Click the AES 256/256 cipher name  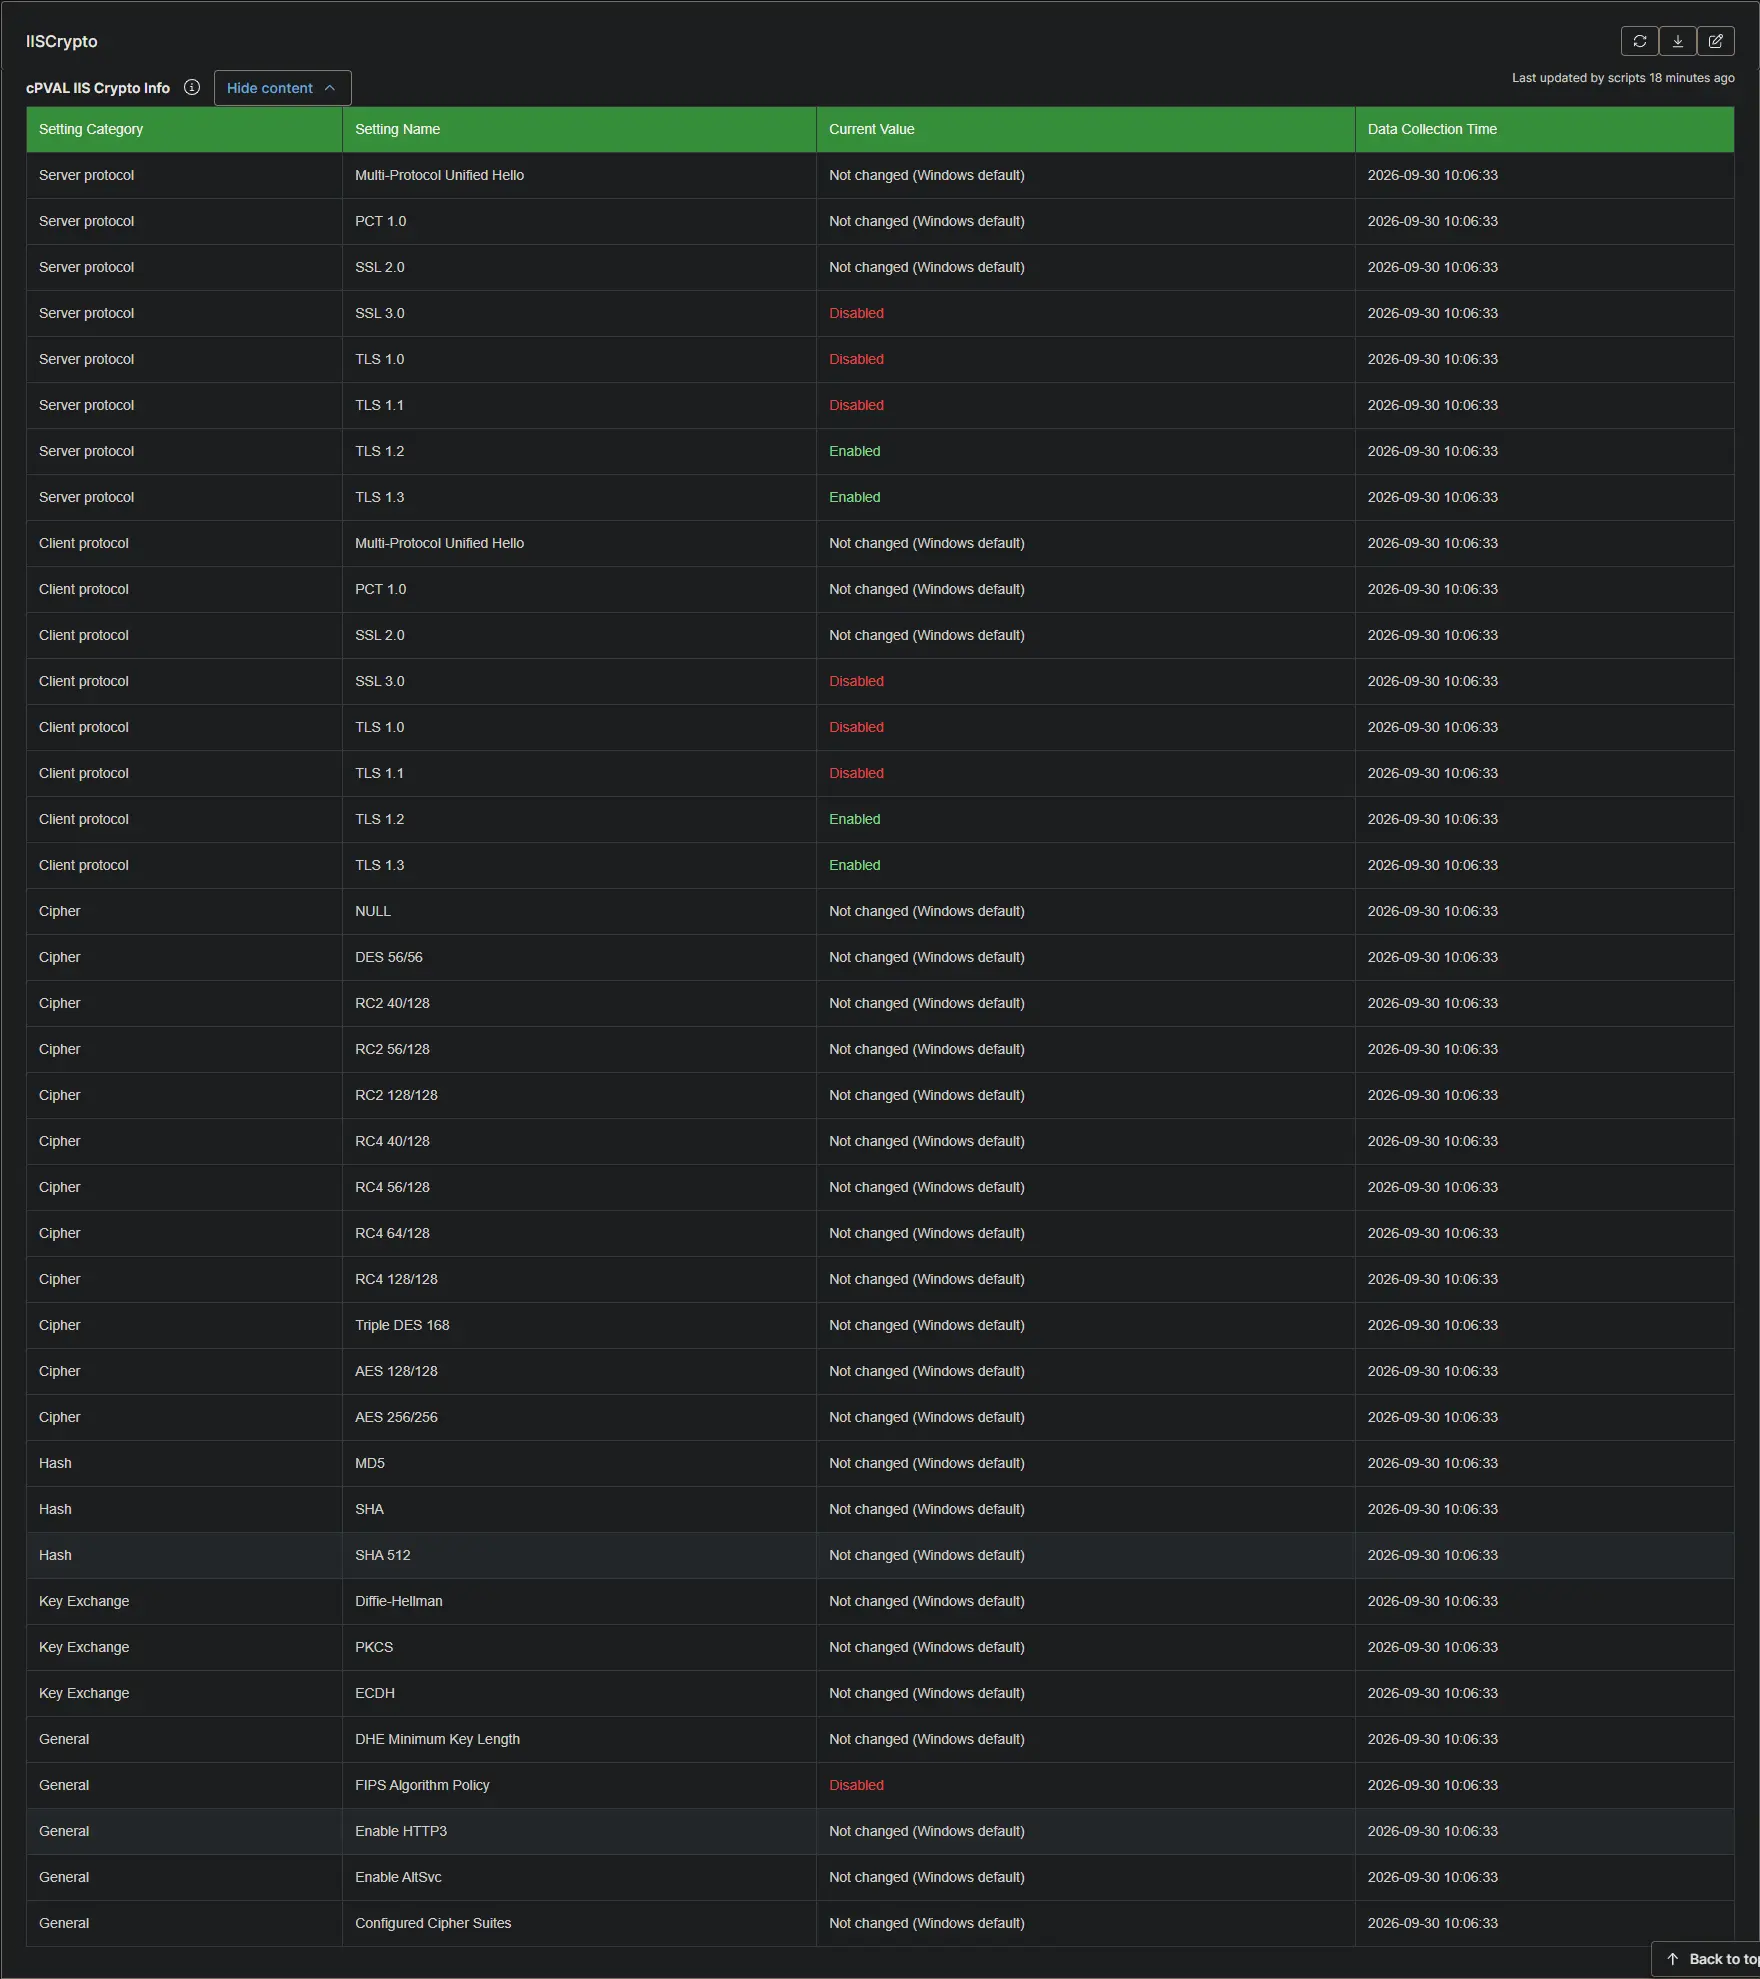point(396,1417)
